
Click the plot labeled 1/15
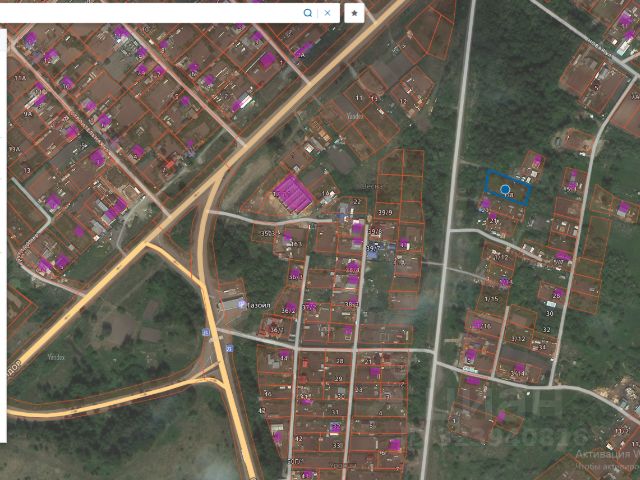tap(491, 299)
